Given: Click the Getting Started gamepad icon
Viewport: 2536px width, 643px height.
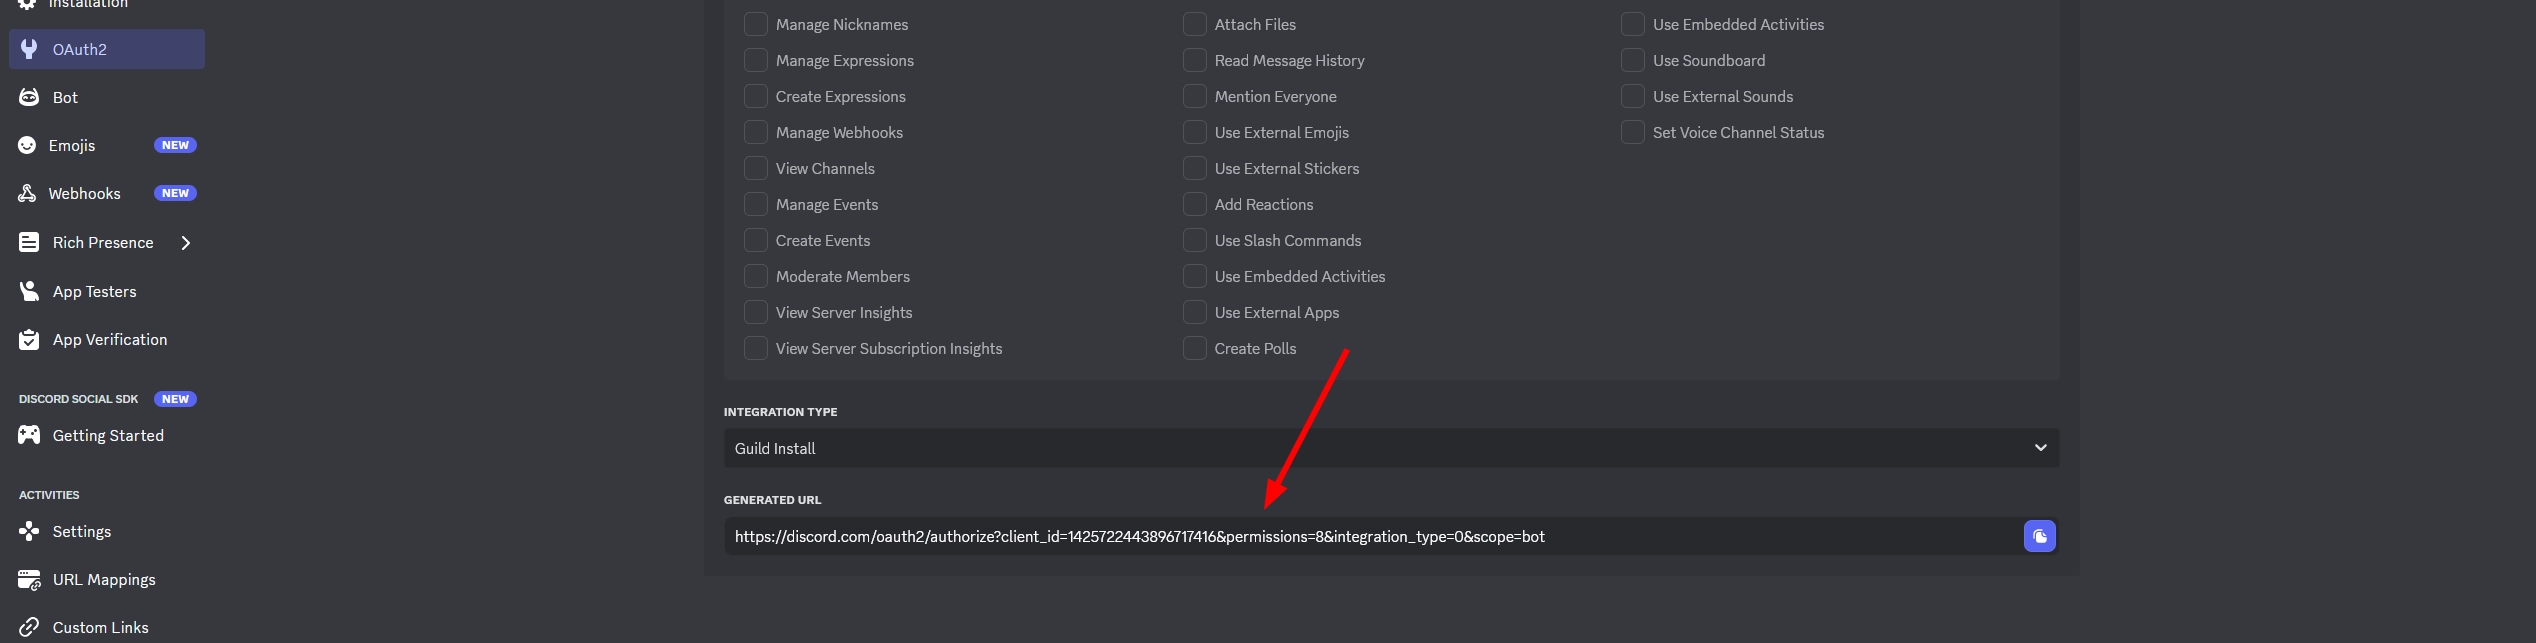Looking at the screenshot, I should [29, 435].
